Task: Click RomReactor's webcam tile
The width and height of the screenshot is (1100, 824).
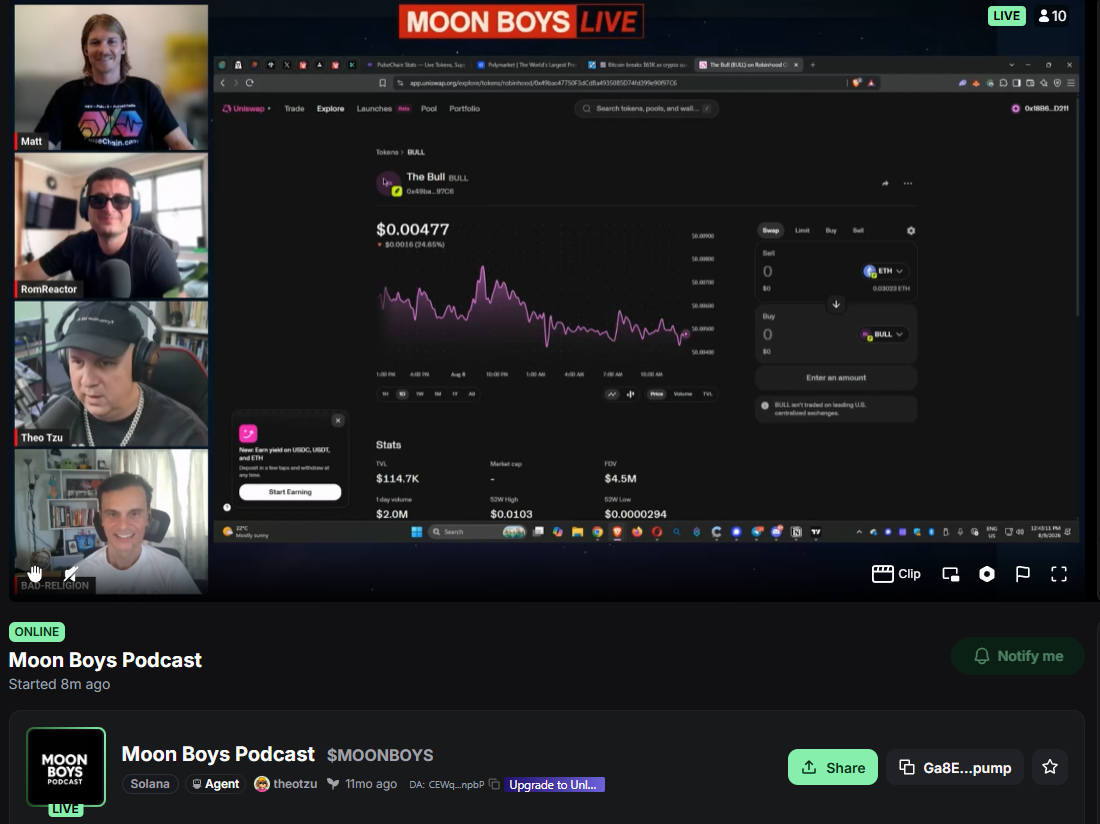Action: point(111,226)
